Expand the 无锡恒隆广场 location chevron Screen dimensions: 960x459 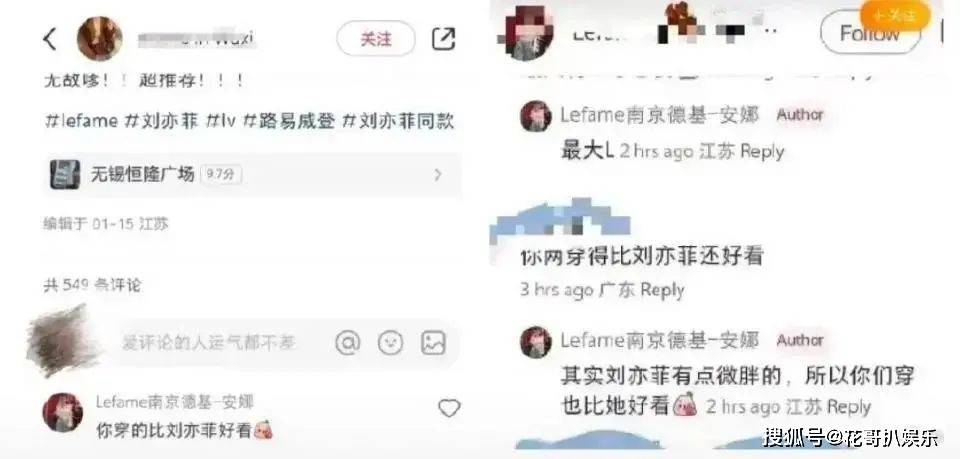coord(438,175)
